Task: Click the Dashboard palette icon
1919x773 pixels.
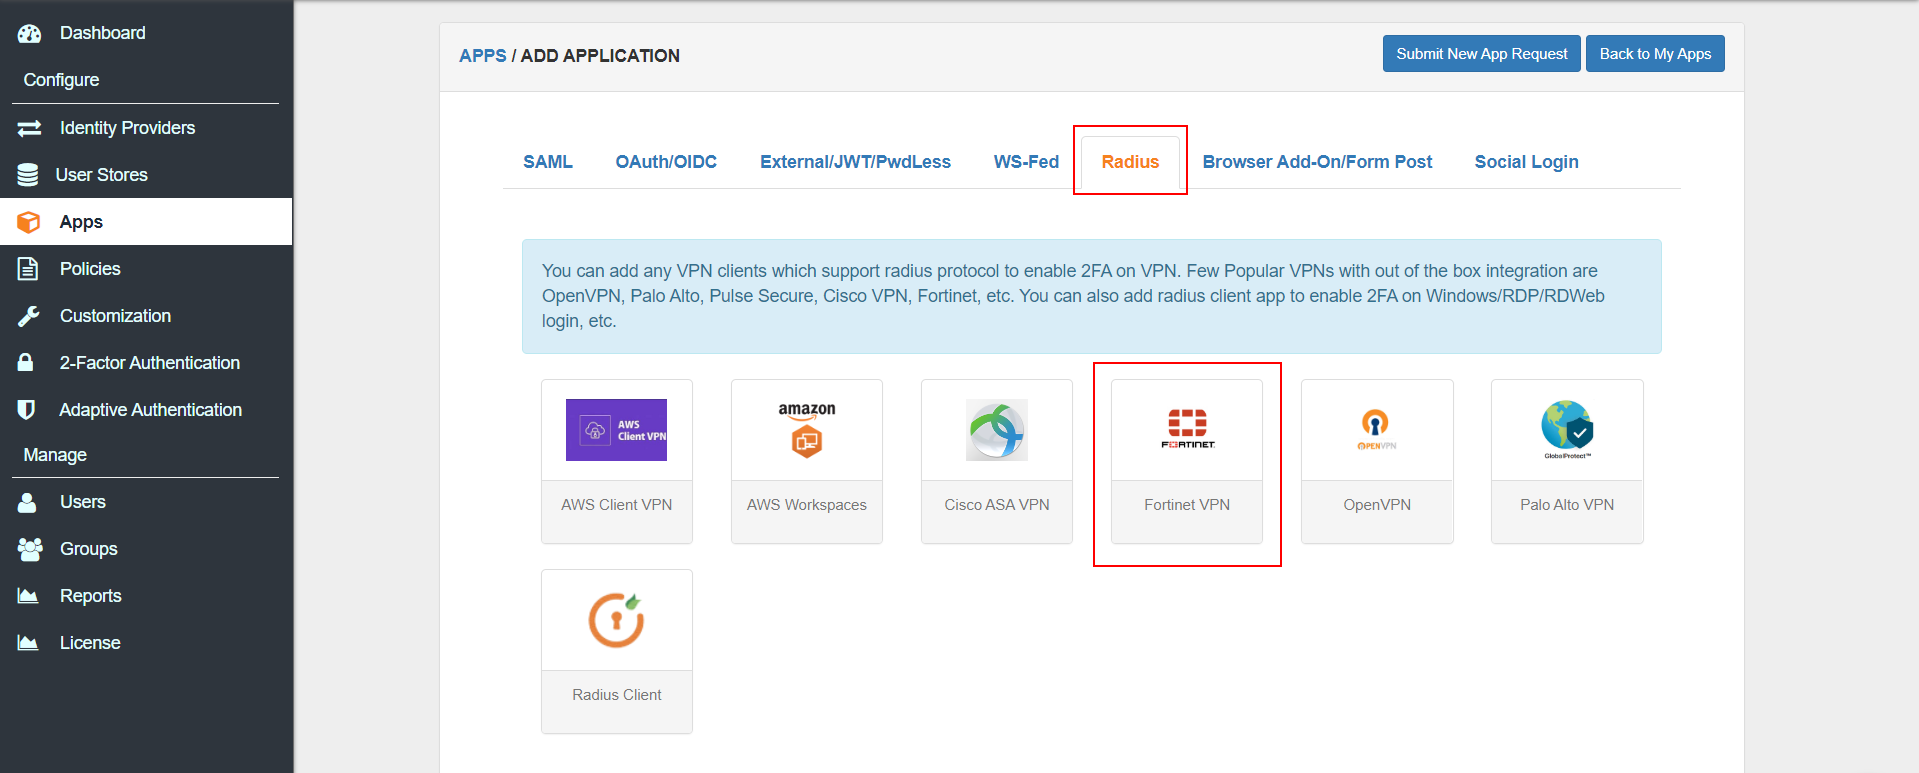Action: click(29, 33)
